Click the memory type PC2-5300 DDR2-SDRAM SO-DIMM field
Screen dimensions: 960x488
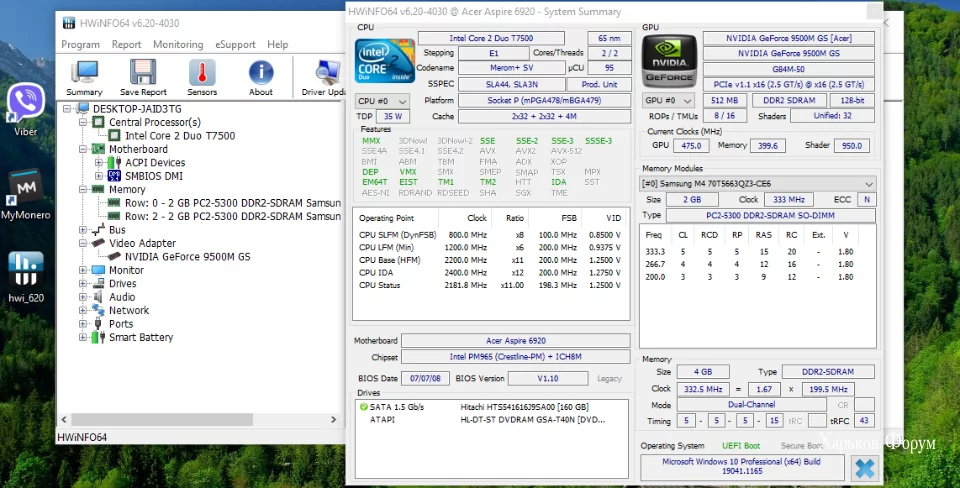(x=770, y=216)
